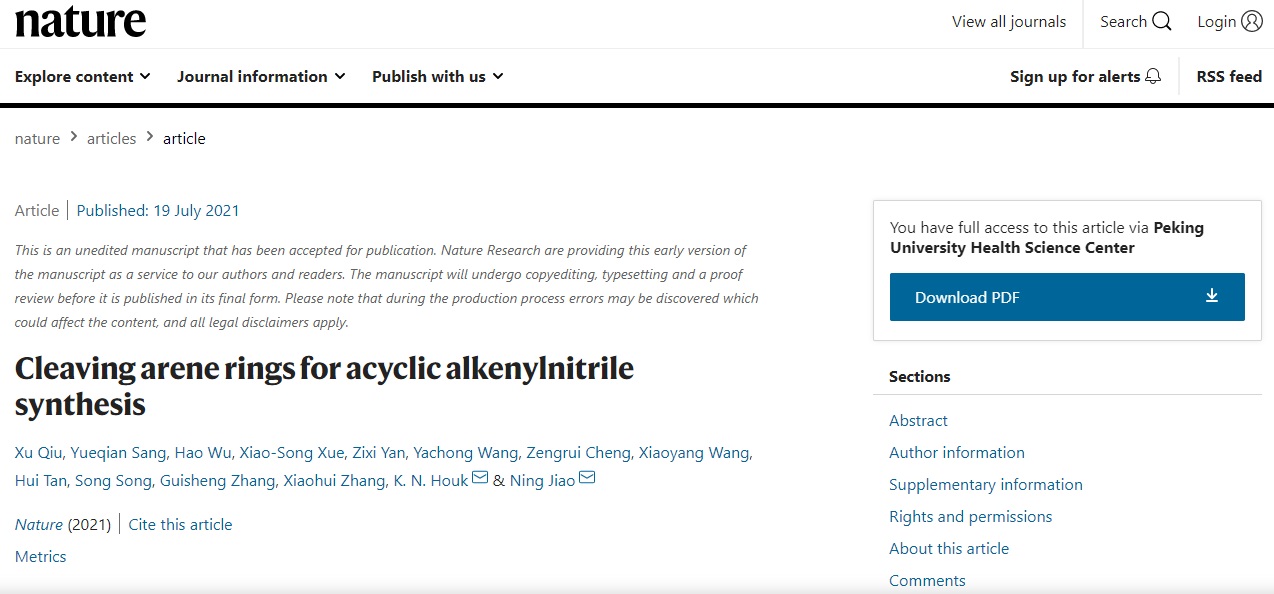Expand the Explore content menu
The width and height of the screenshot is (1274, 594).
[x=82, y=77]
